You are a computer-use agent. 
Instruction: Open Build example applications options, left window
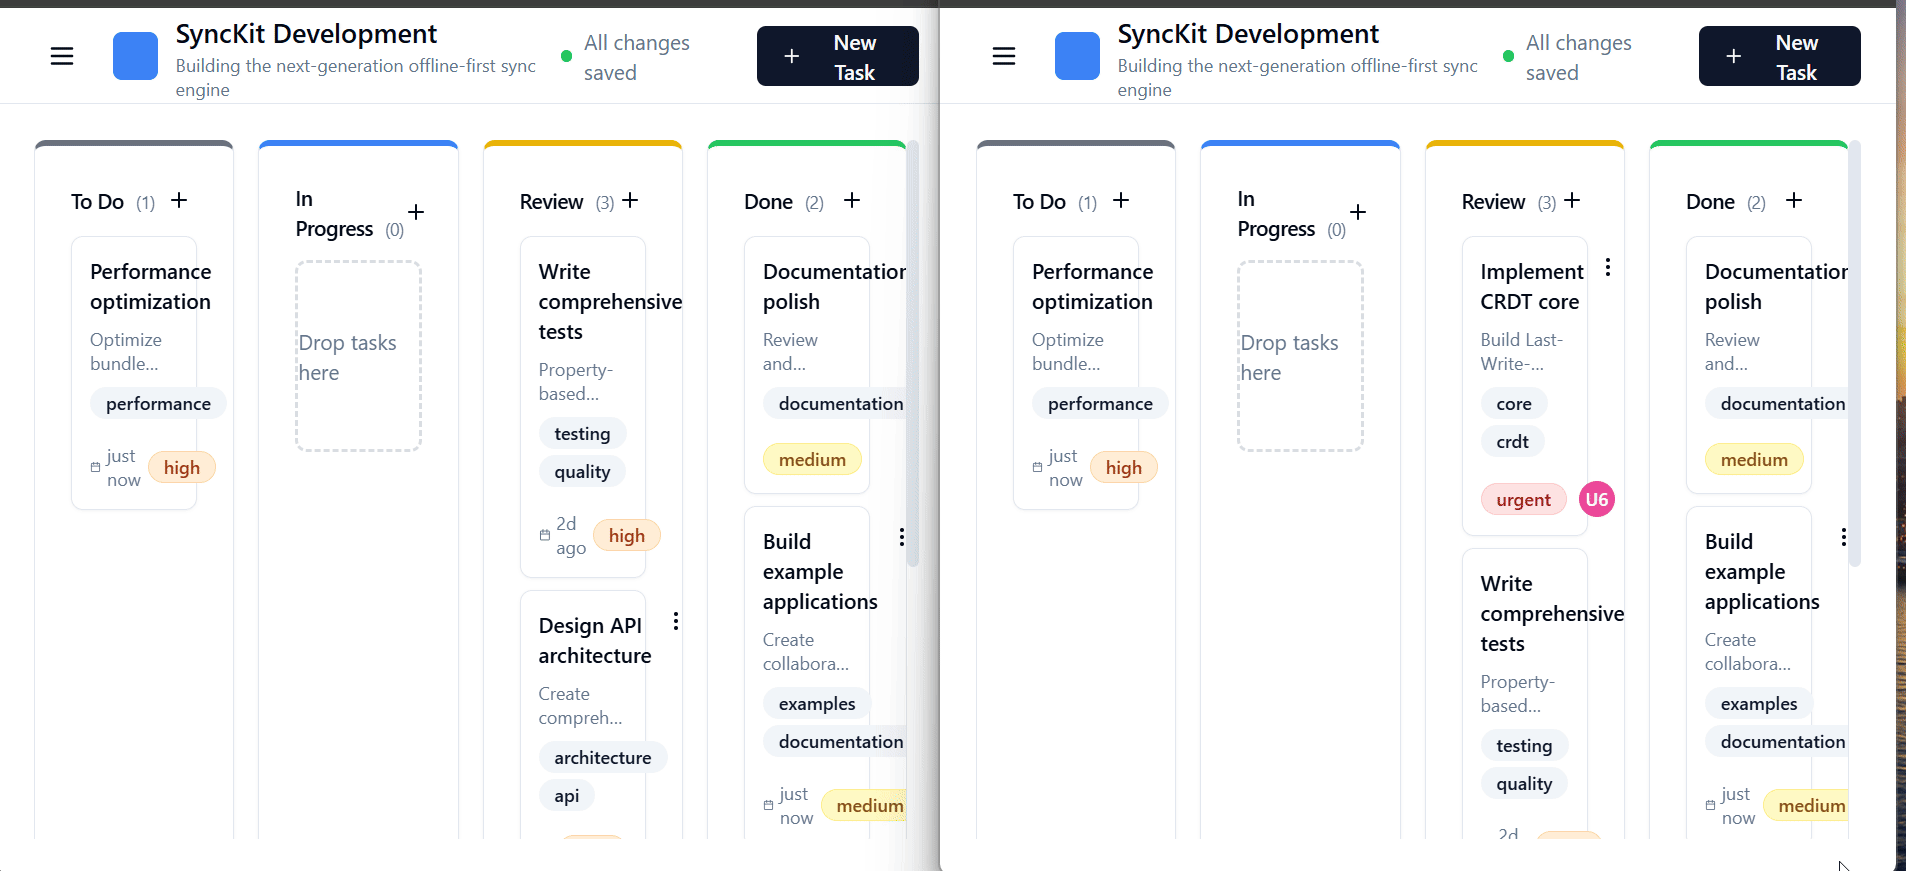902,538
